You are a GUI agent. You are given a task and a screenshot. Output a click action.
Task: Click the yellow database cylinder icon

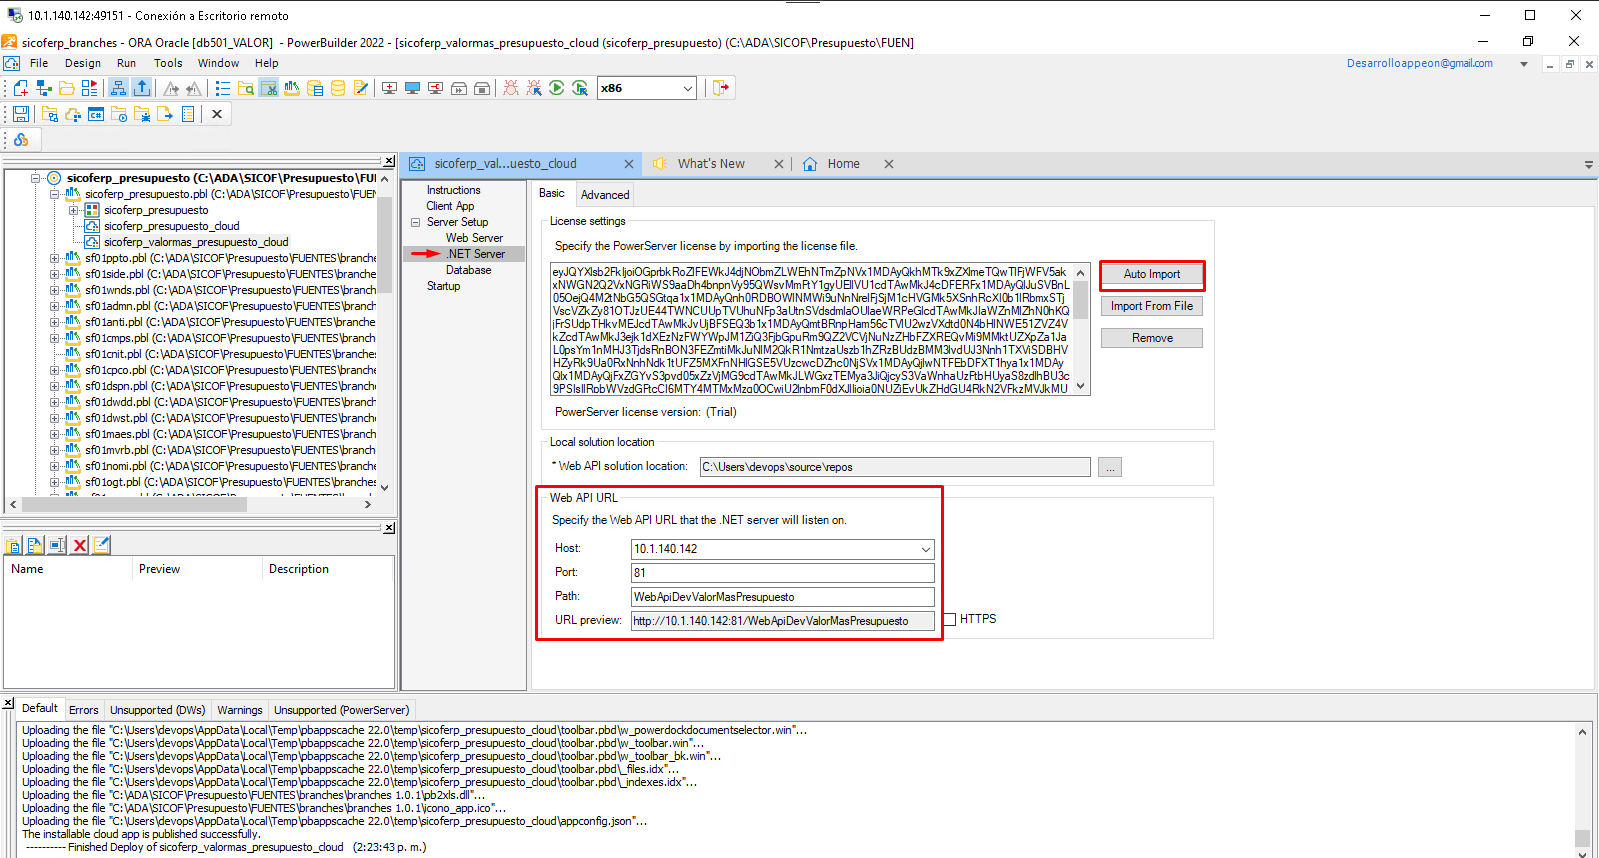tap(338, 88)
